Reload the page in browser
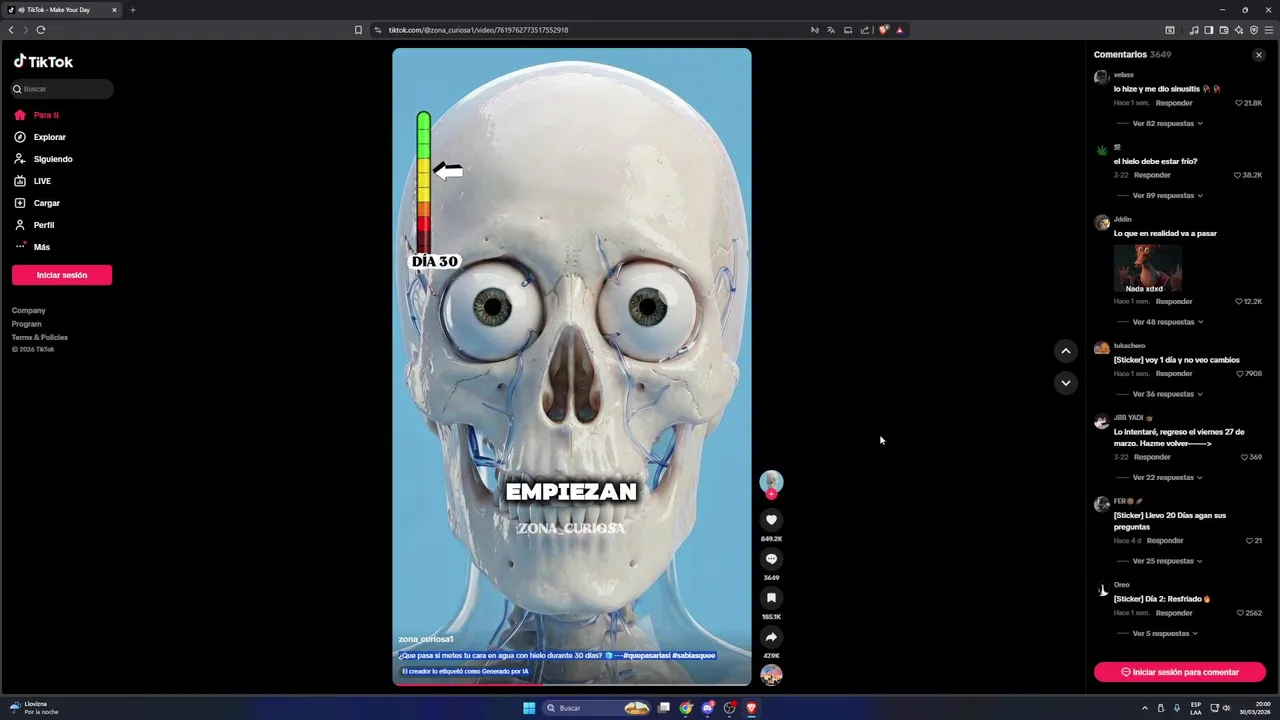 (x=41, y=30)
